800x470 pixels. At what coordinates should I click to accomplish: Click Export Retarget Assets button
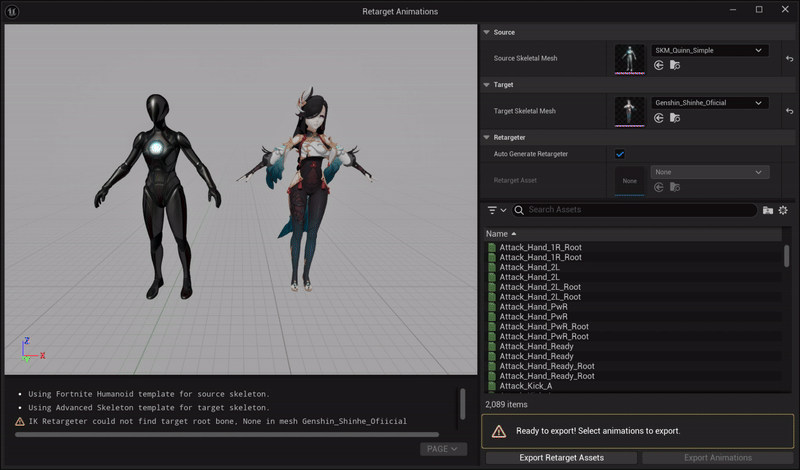(561, 458)
